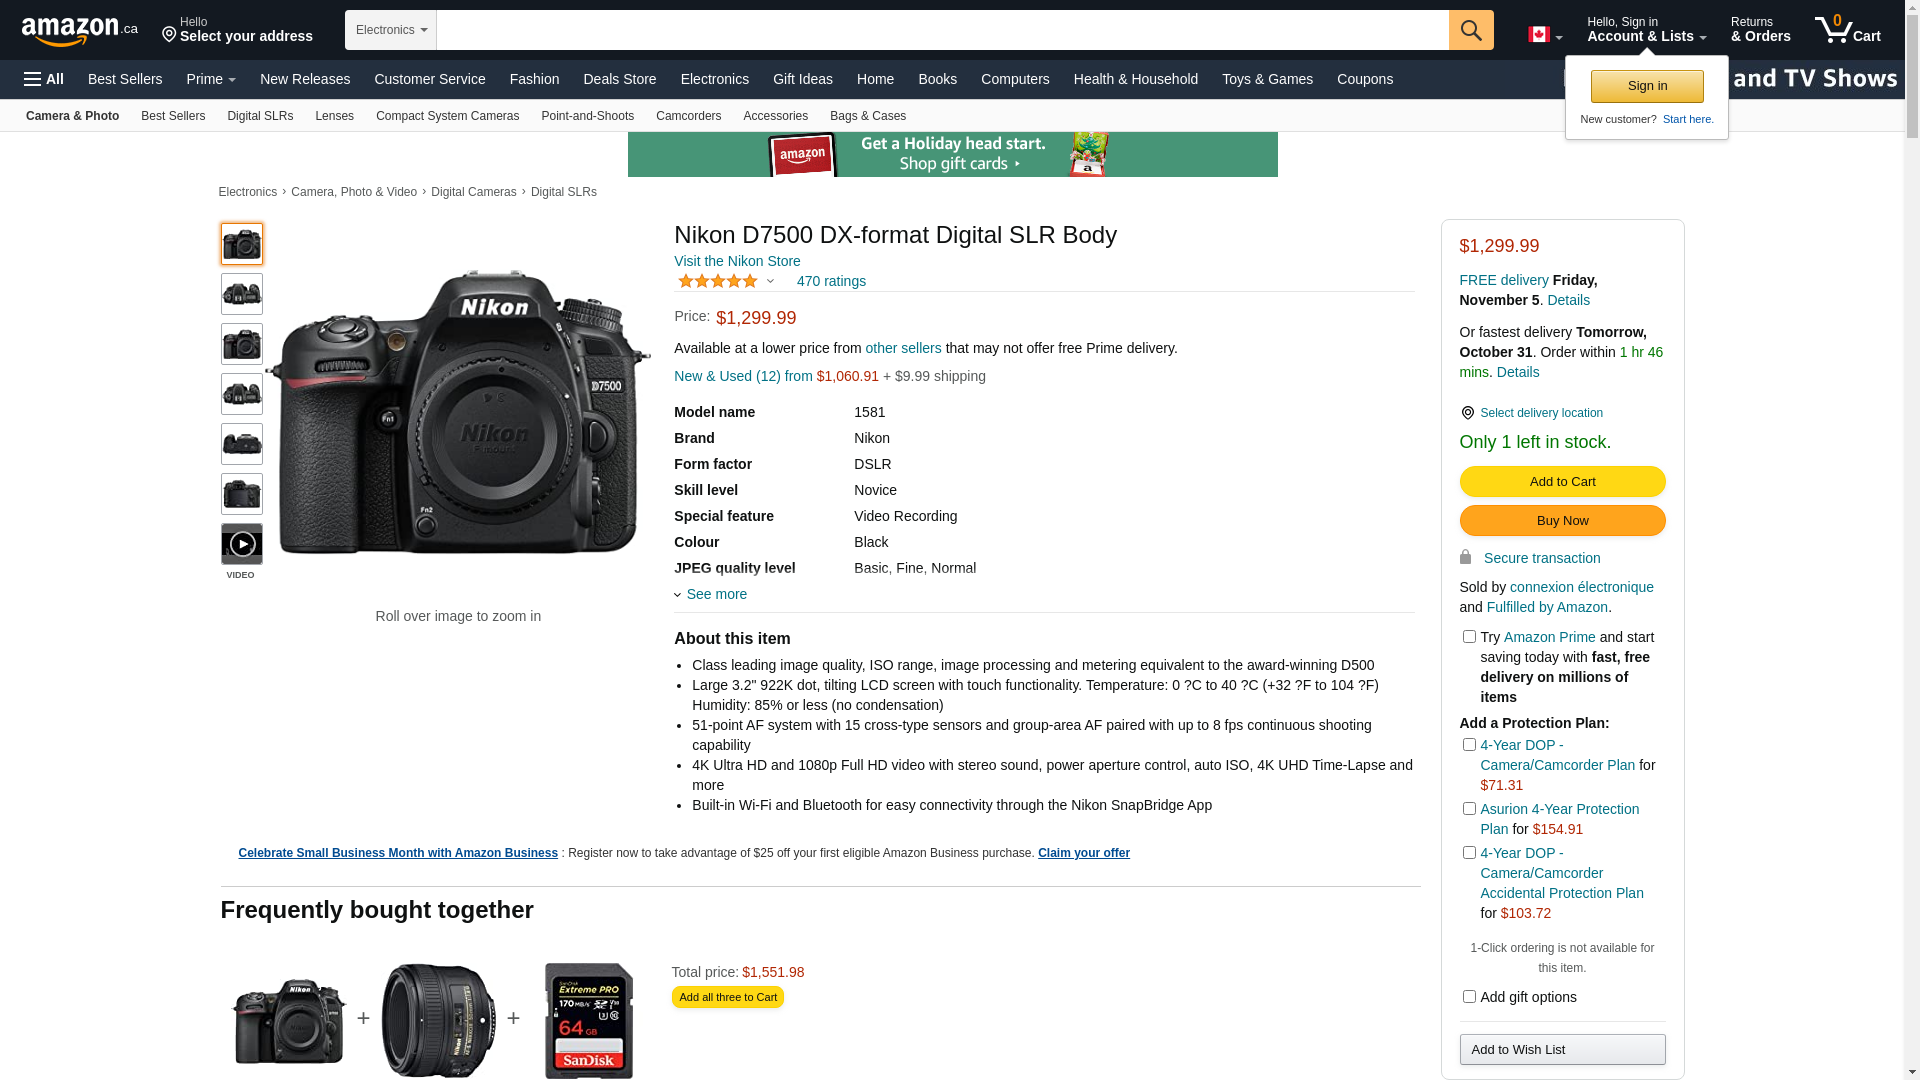Tick the Add gift options checkbox
The image size is (1920, 1080).
click(x=1469, y=997)
